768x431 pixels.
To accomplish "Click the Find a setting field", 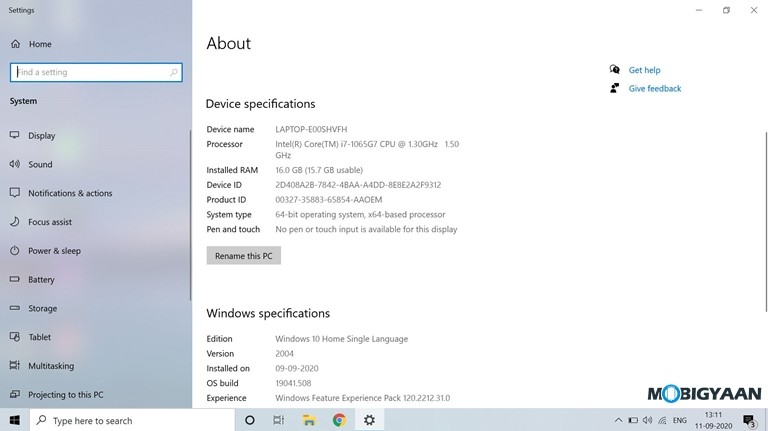I will 96,72.
